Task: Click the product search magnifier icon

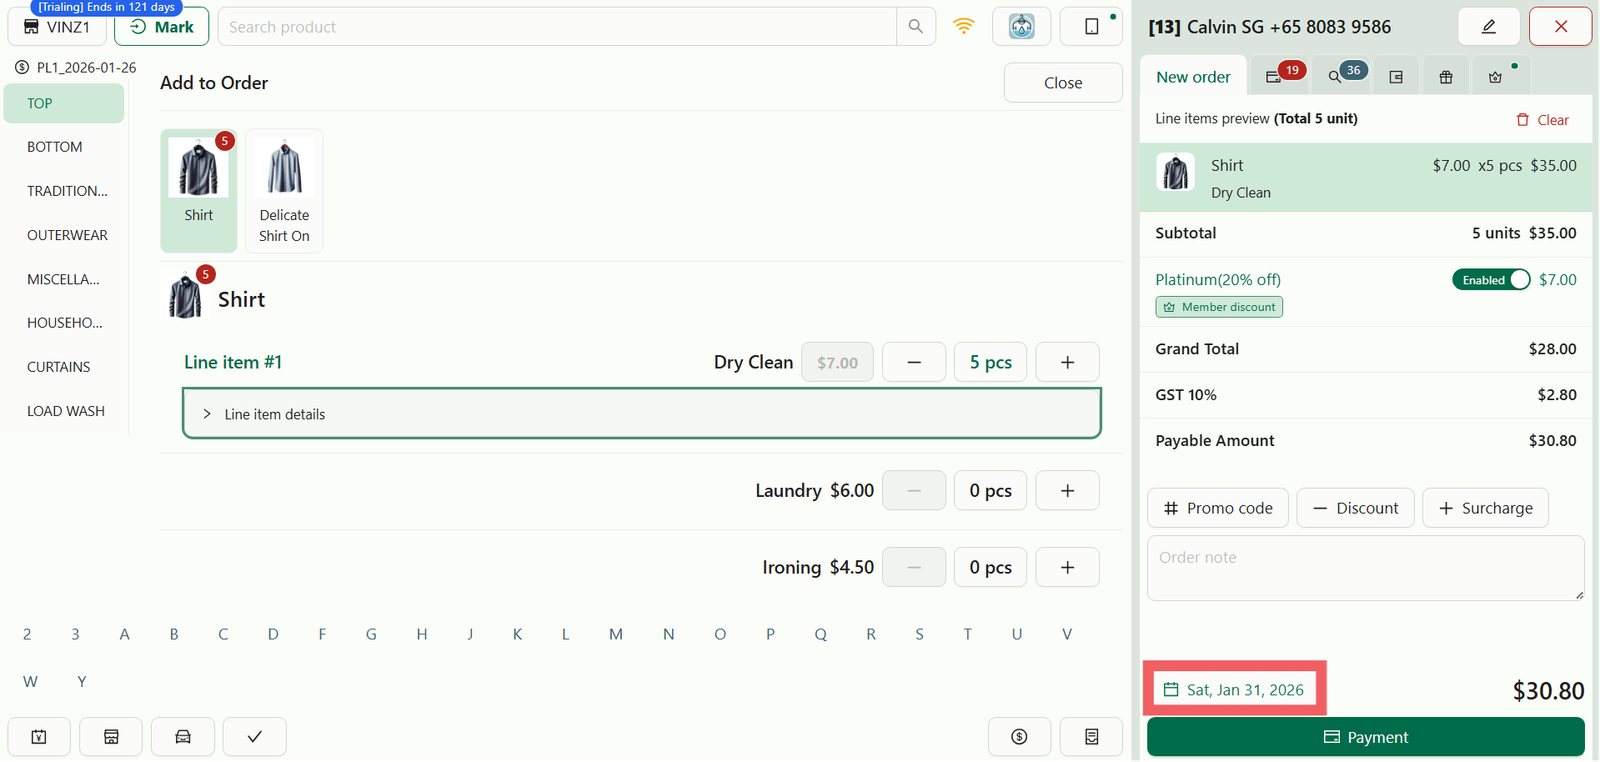Action: tap(916, 27)
